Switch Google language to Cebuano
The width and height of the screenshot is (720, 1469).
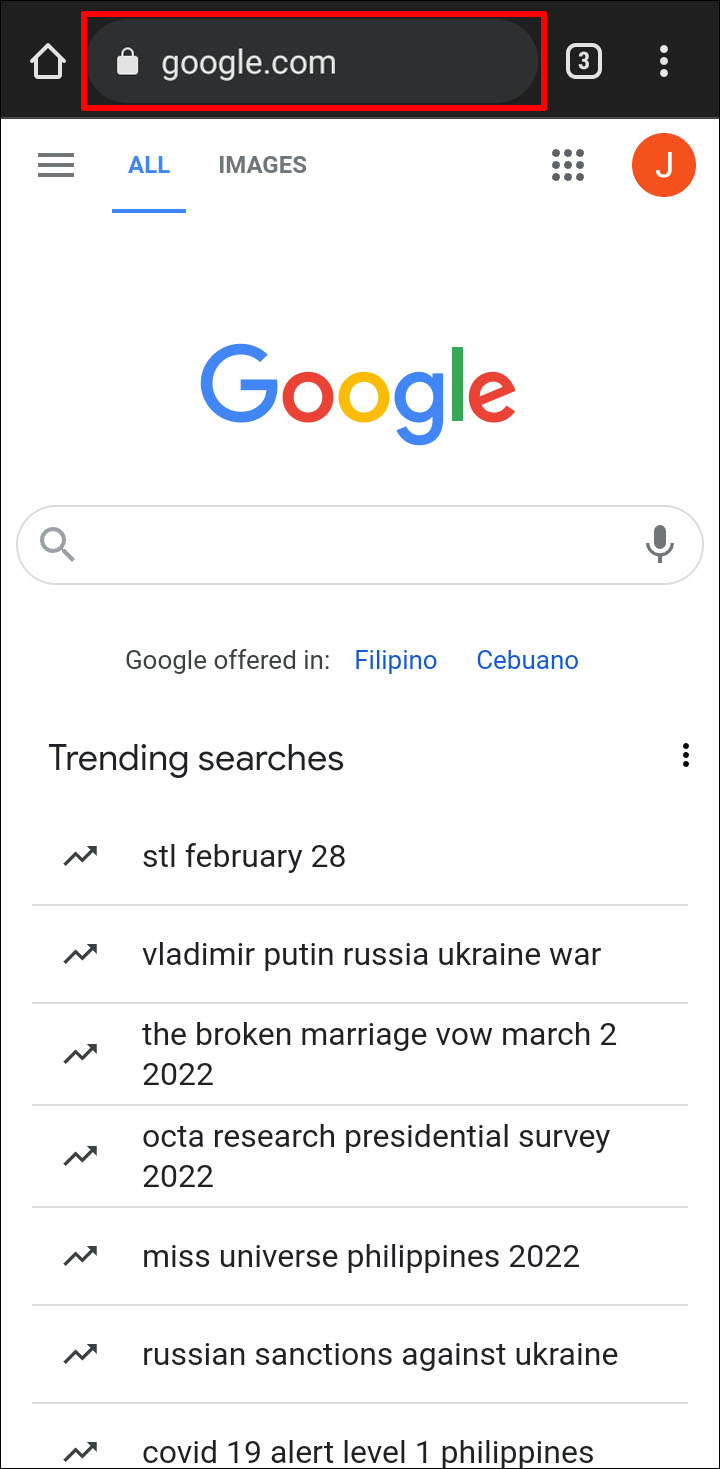coord(527,661)
